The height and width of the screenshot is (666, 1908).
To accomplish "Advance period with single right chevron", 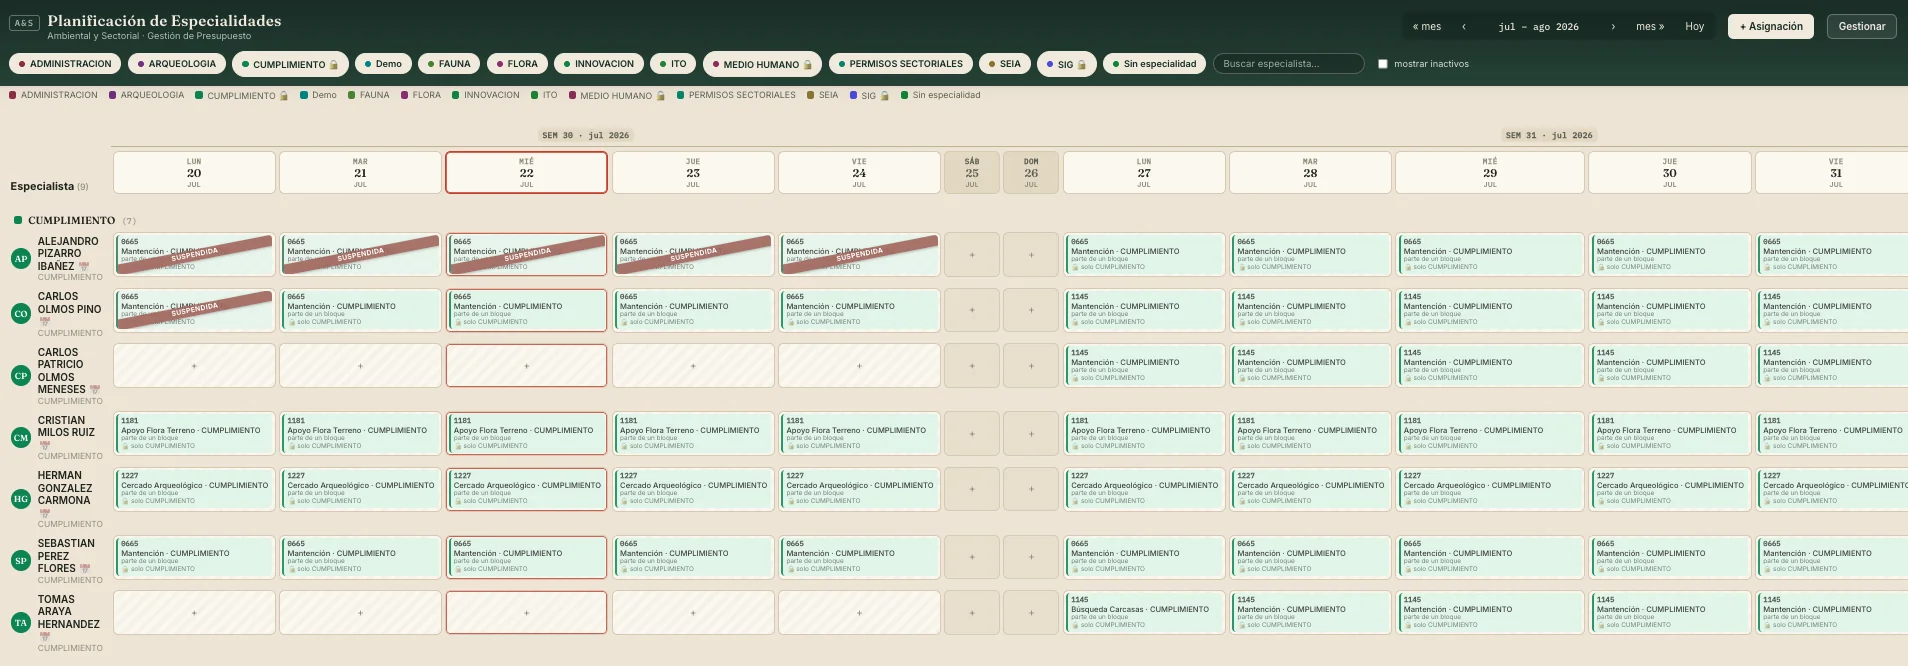I will click(1613, 27).
